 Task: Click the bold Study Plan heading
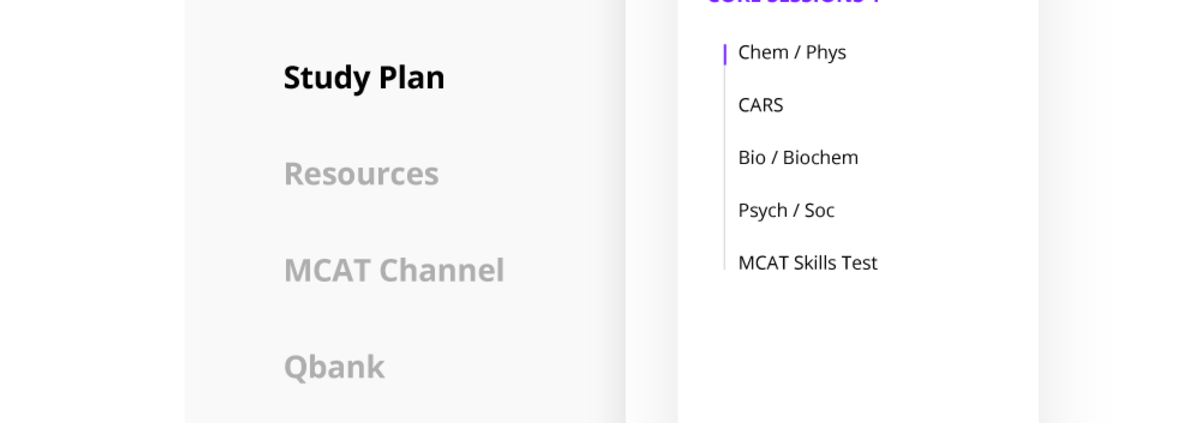point(364,78)
